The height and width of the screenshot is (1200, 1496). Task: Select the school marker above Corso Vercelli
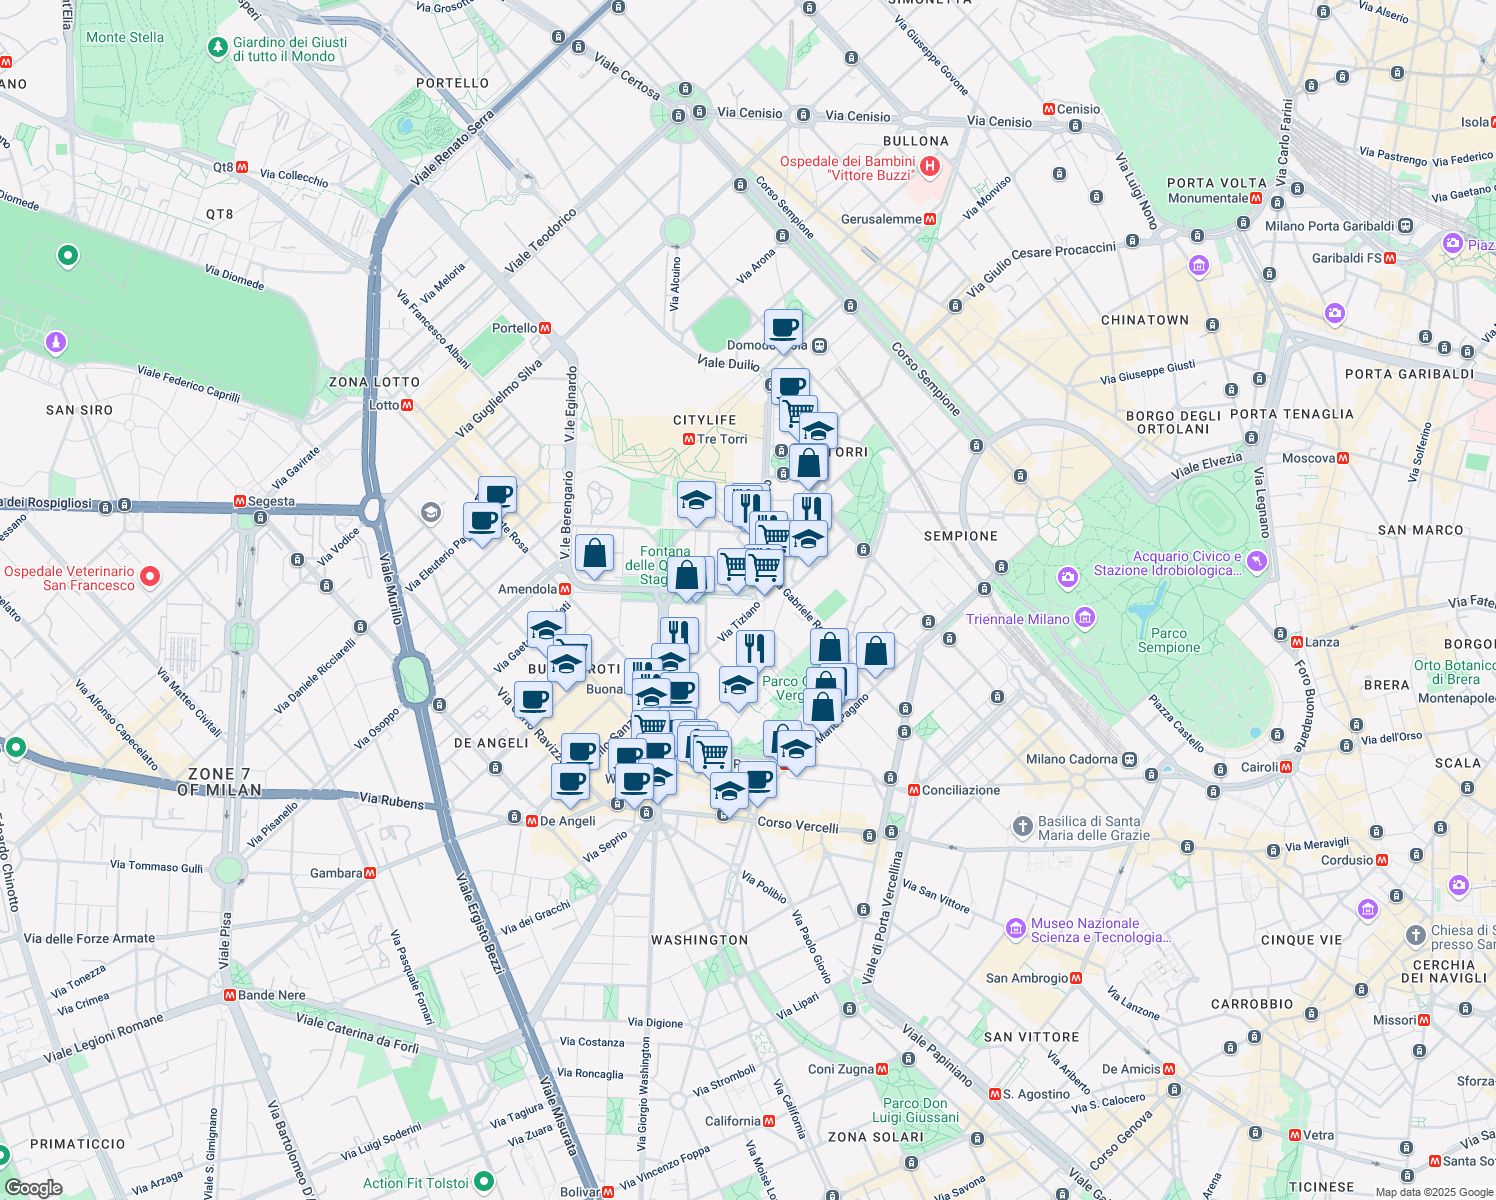click(x=729, y=792)
